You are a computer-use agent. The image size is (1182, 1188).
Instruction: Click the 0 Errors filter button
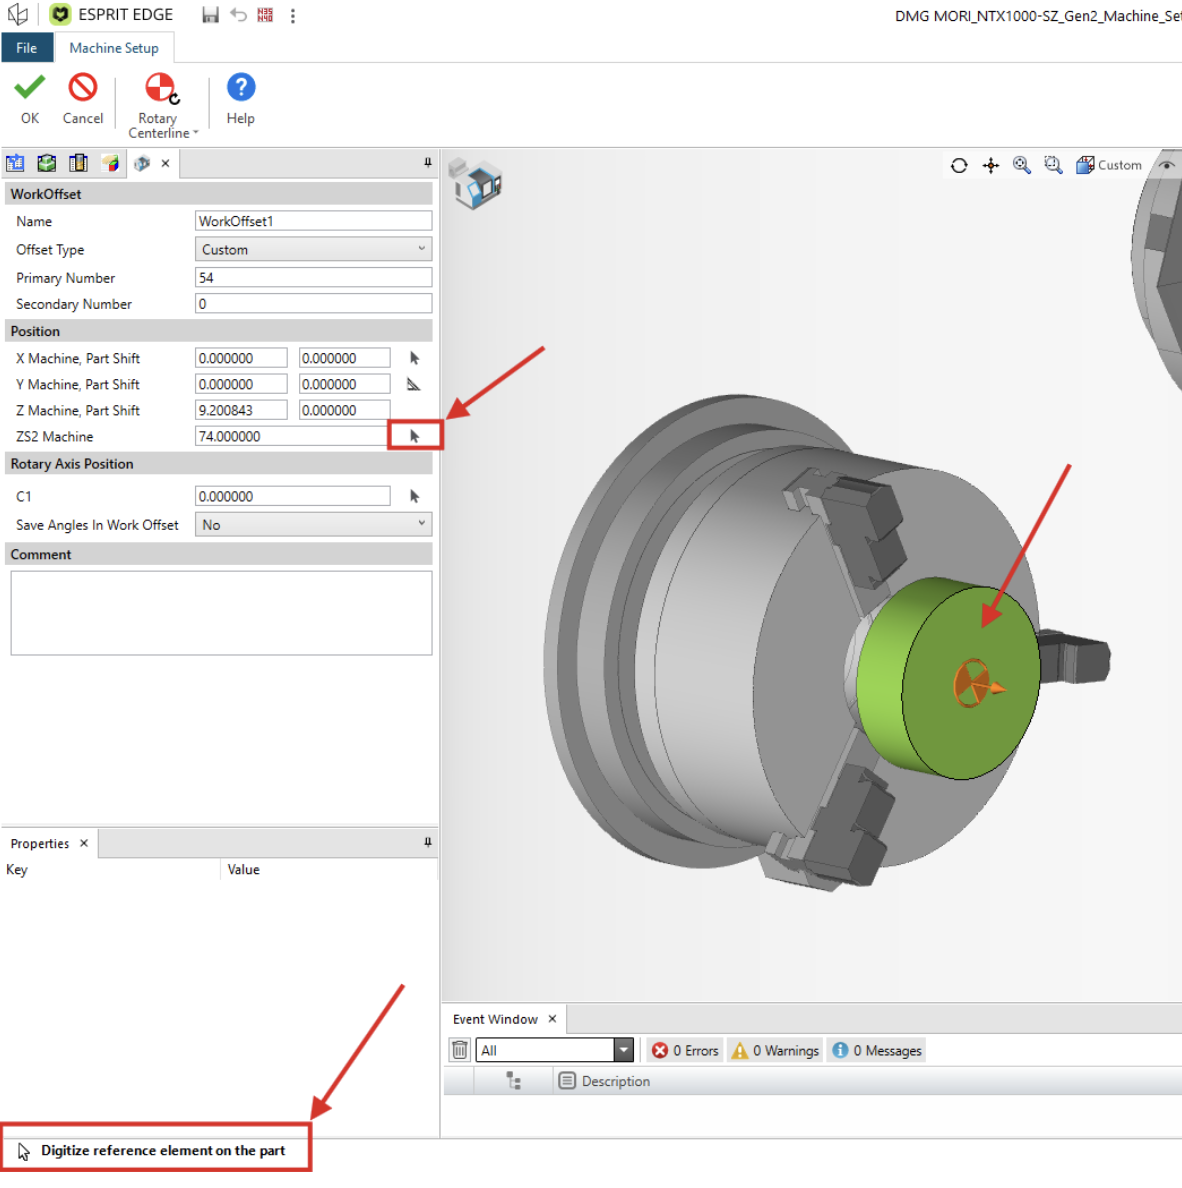686,1051
